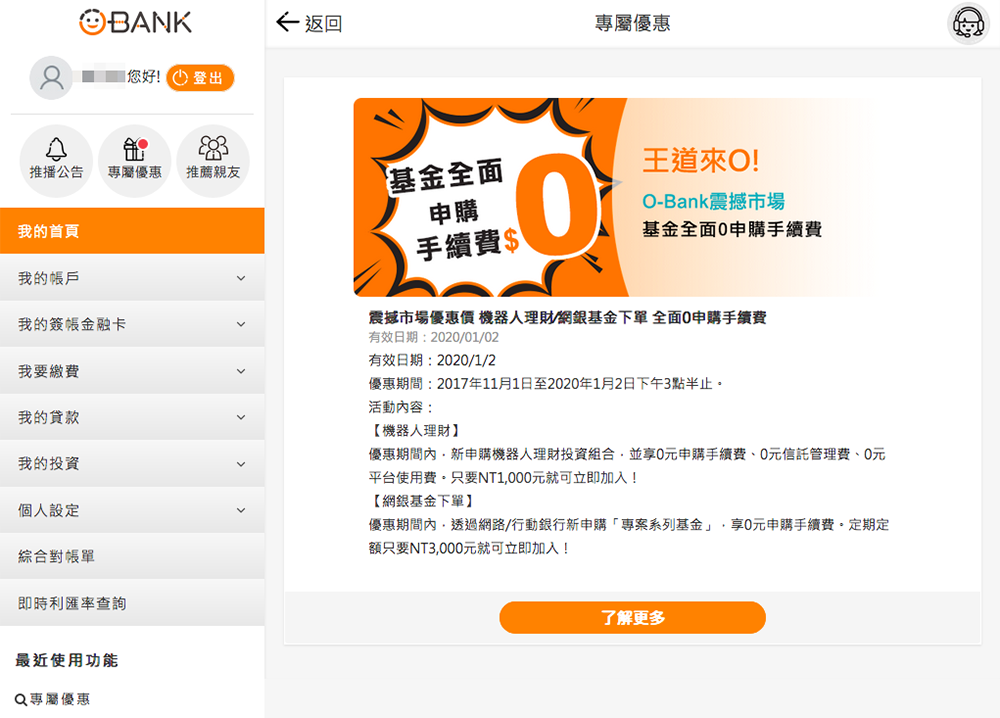Select 我的首頁 in the sidebar
The image size is (1000, 718).
click(132, 231)
